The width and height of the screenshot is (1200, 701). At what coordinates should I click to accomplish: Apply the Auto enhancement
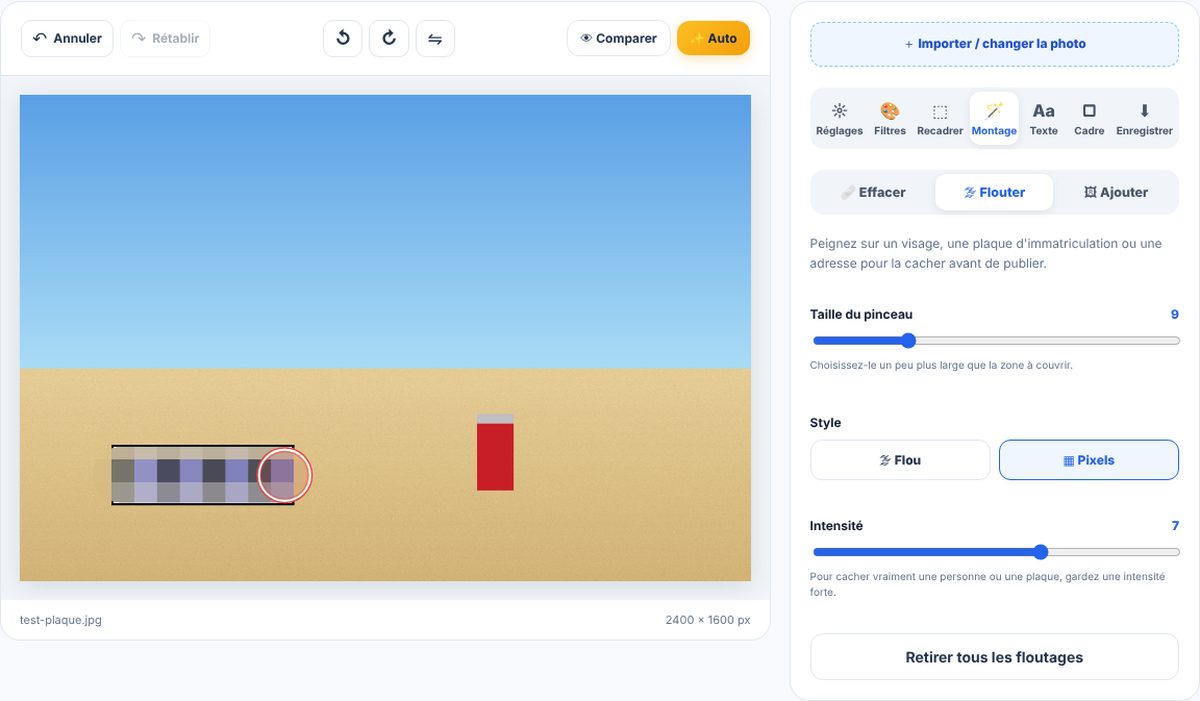coord(713,38)
